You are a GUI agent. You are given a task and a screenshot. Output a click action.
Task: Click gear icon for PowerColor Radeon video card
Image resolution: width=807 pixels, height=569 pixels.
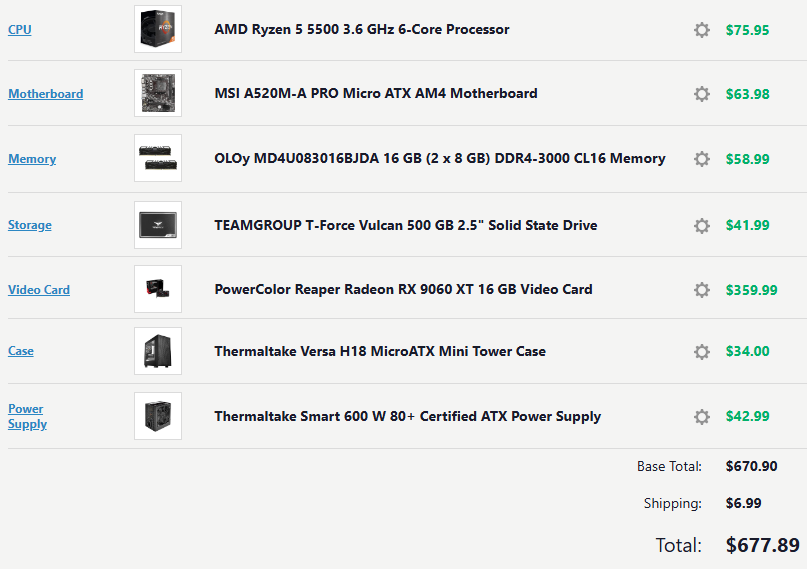point(702,290)
